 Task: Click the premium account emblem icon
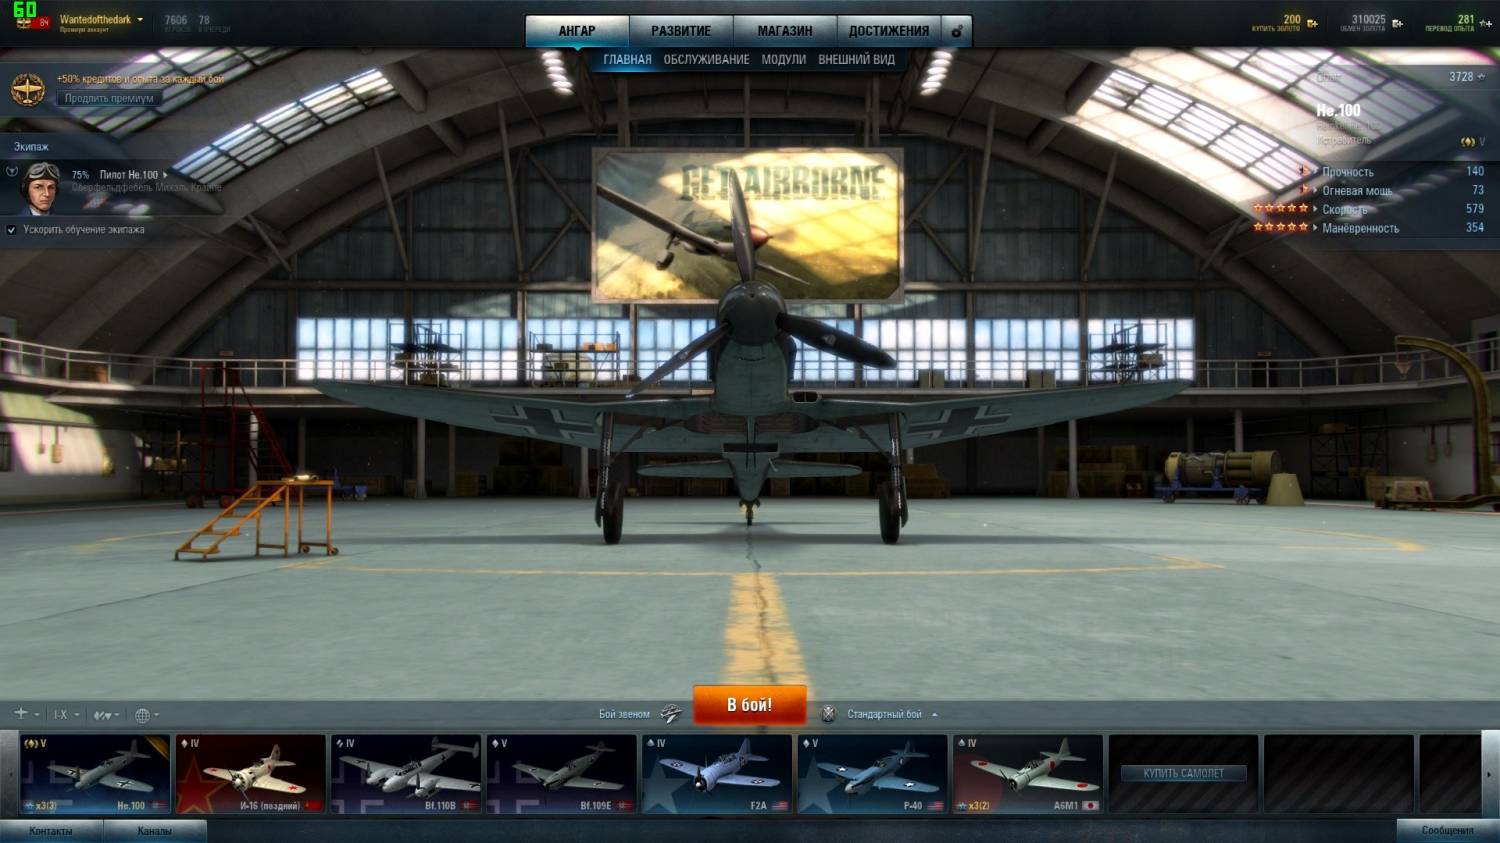coord(27,90)
